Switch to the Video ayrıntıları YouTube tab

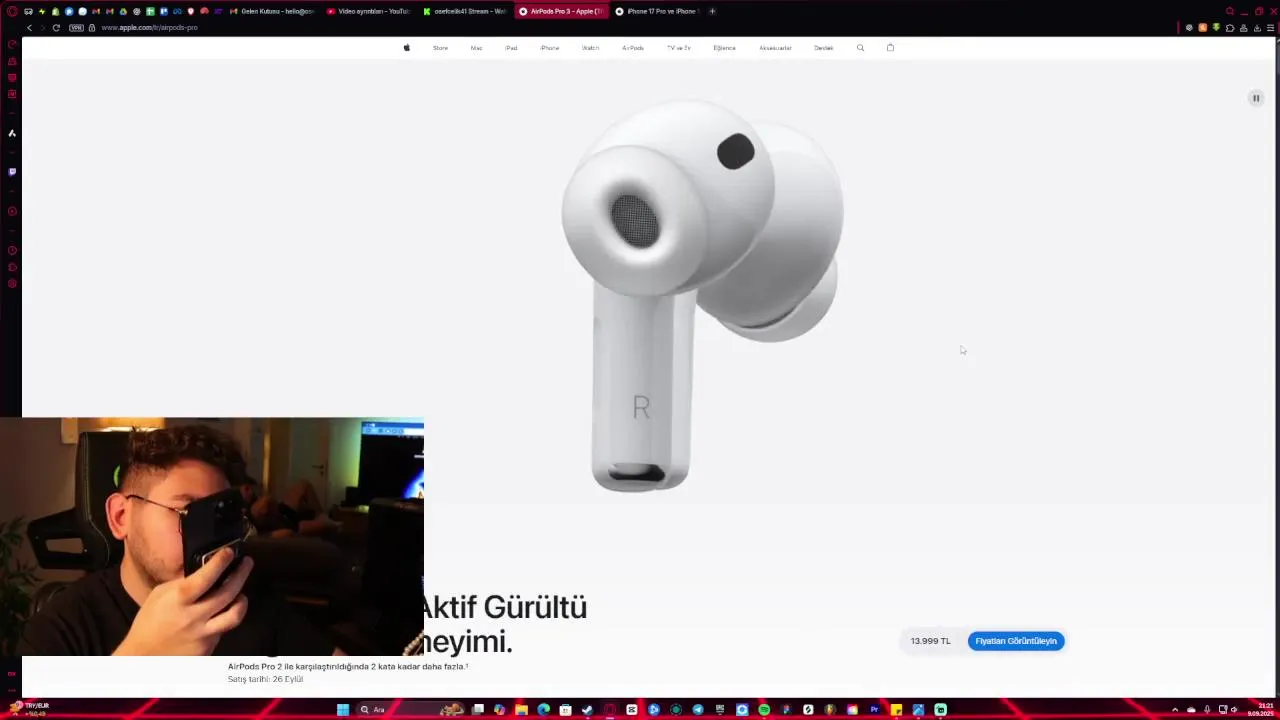(368, 11)
